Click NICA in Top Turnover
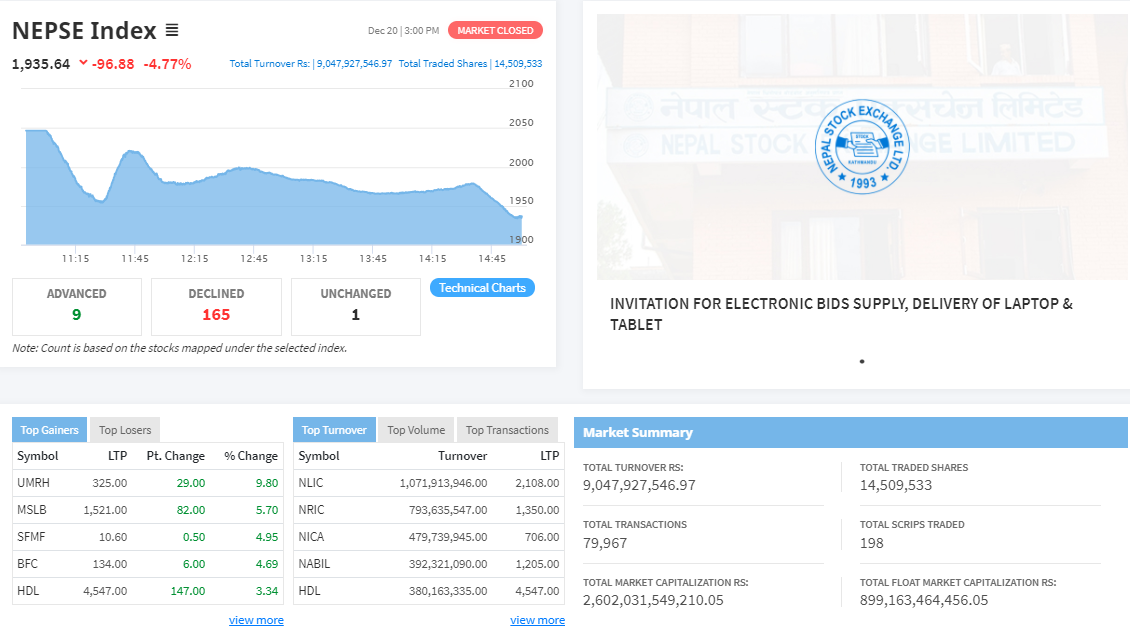 (311, 537)
